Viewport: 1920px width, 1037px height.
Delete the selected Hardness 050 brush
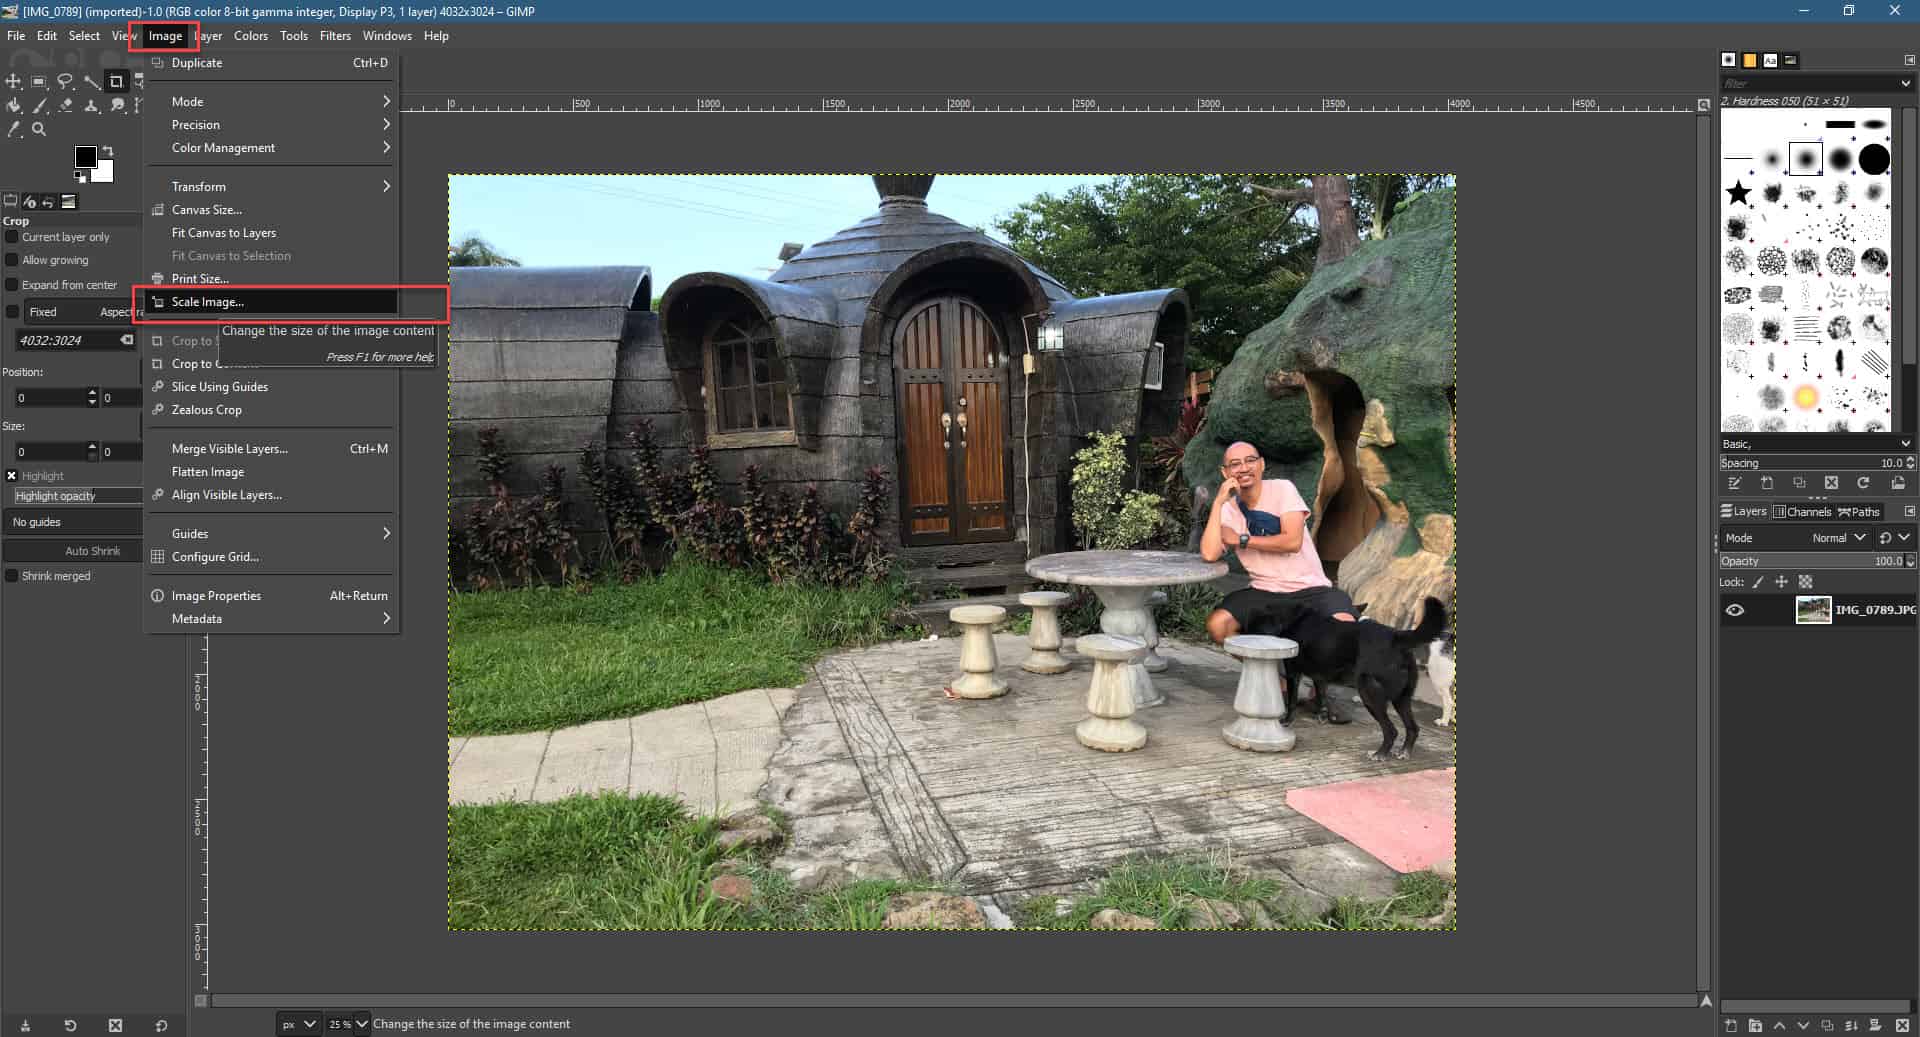click(x=1833, y=483)
